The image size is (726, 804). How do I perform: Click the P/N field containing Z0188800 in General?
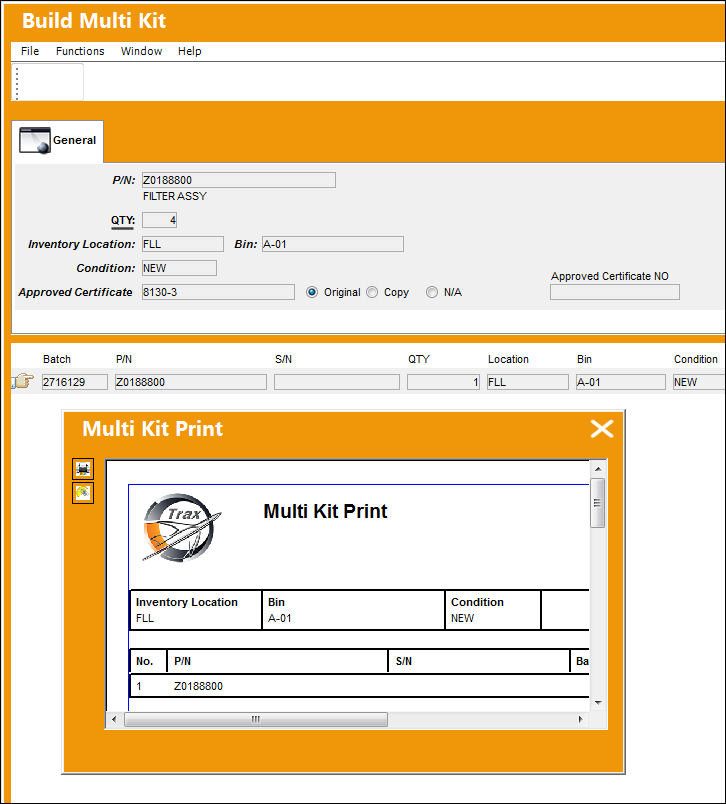239,180
